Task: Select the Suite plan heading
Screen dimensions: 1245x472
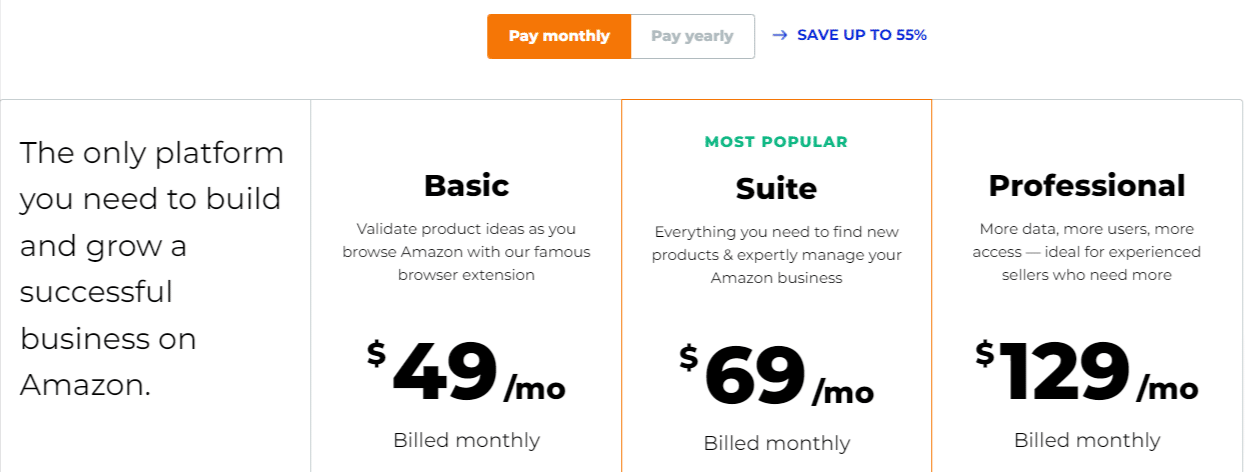Action: [776, 188]
